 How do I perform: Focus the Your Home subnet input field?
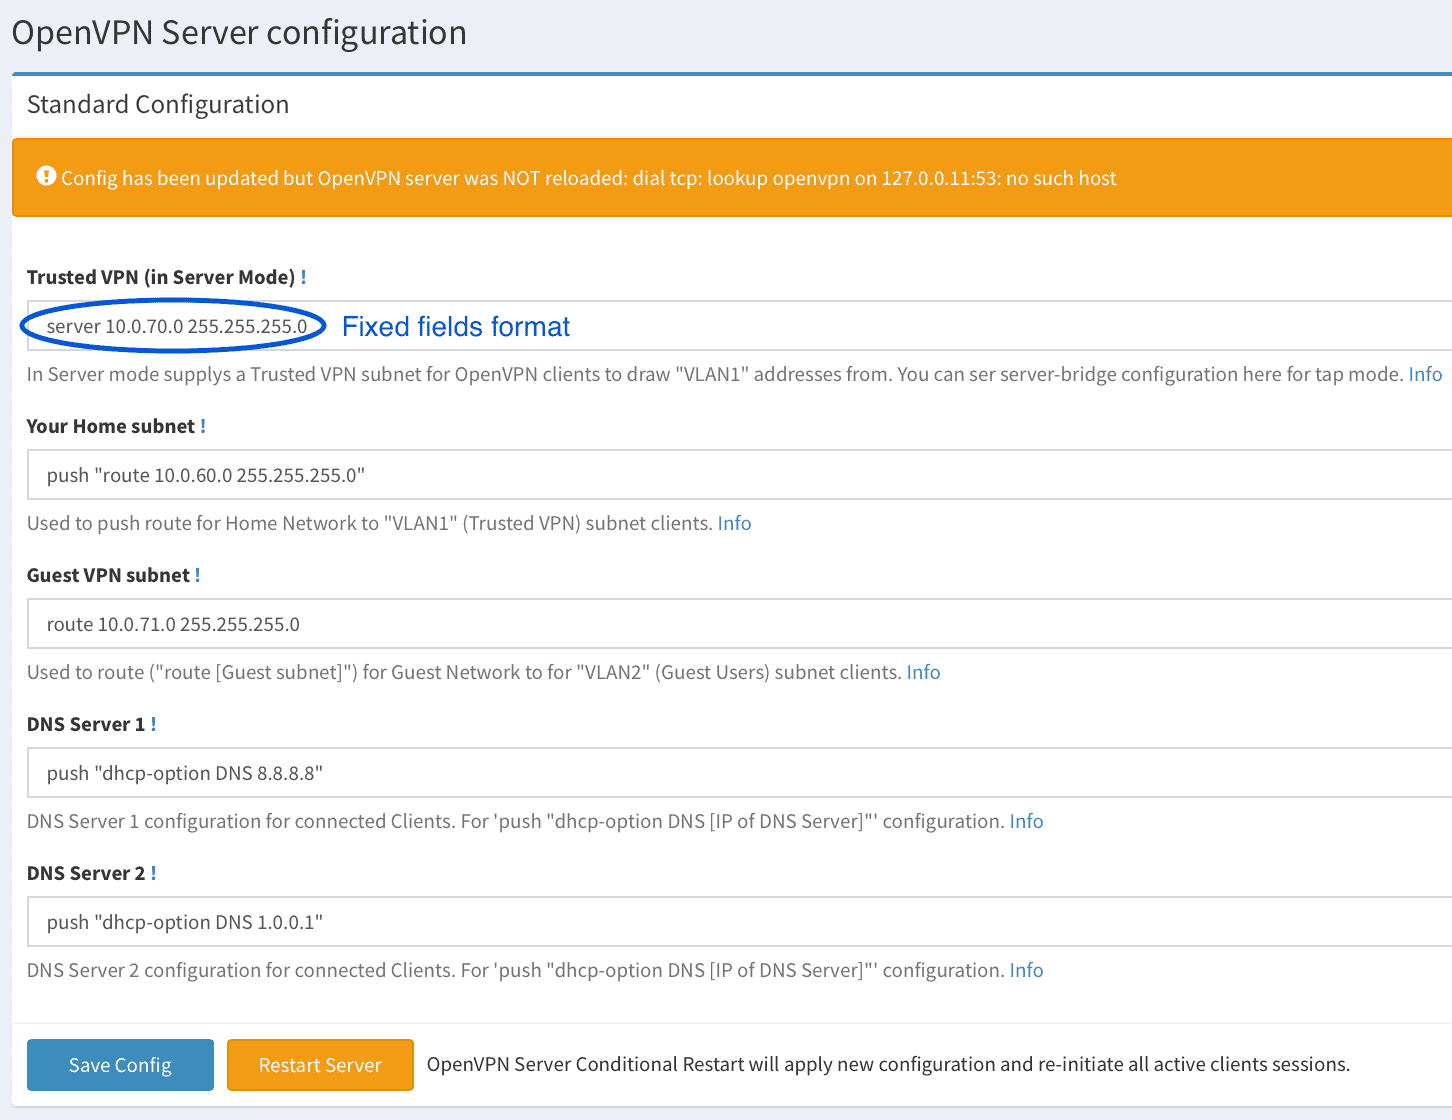(740, 475)
